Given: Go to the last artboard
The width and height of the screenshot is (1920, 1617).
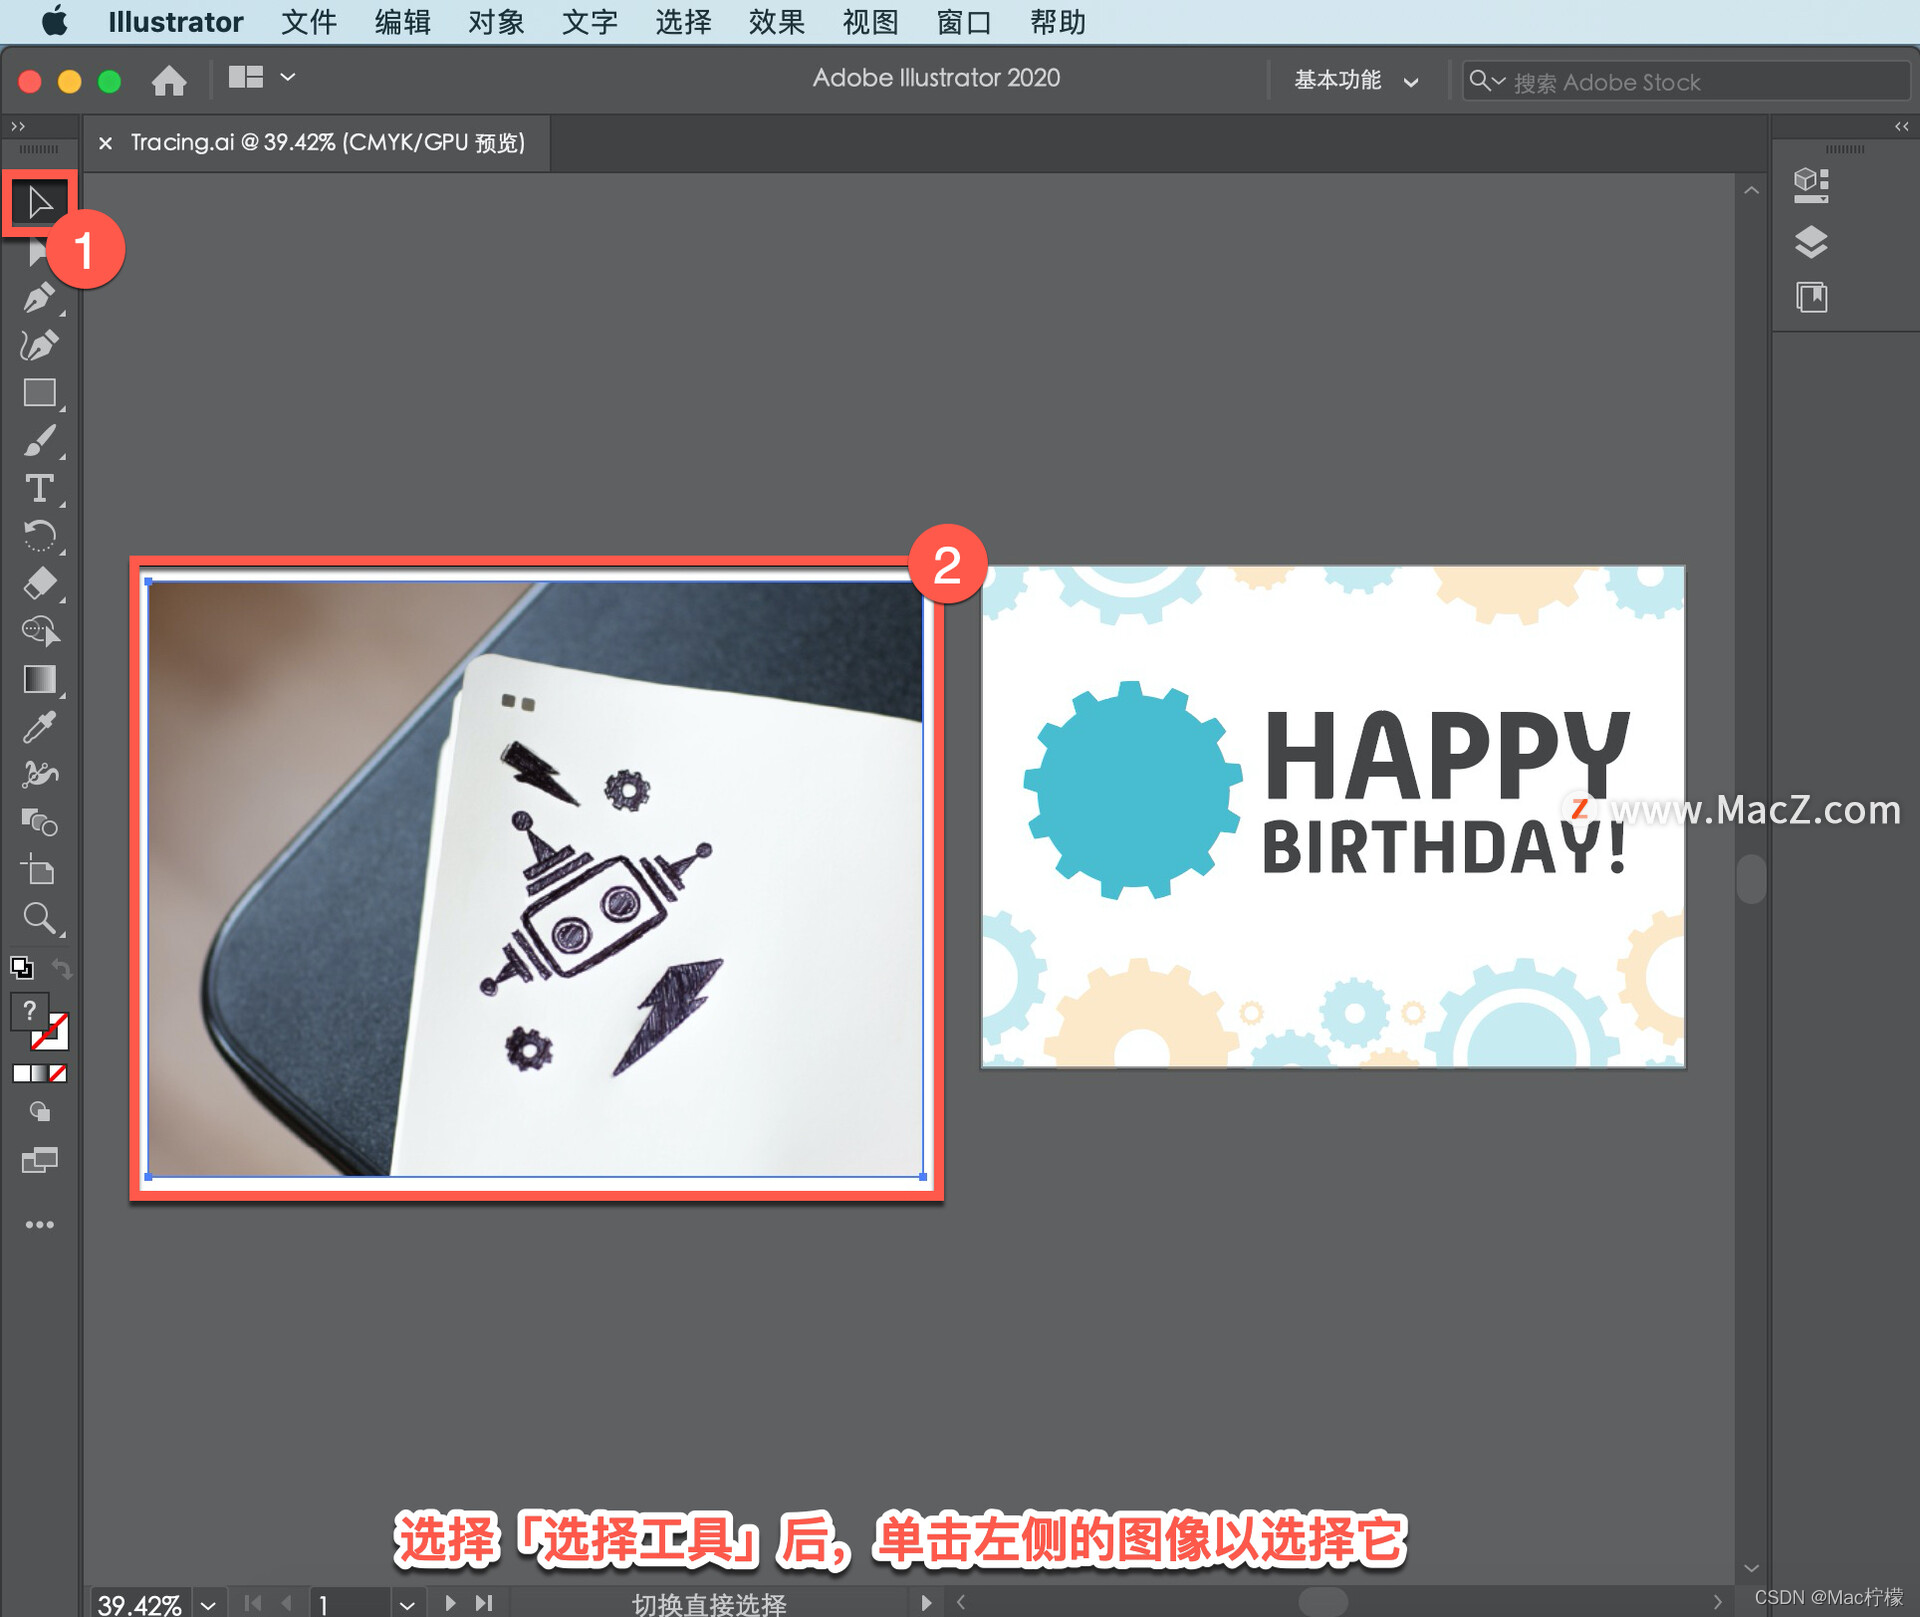Looking at the screenshot, I should 484,1603.
